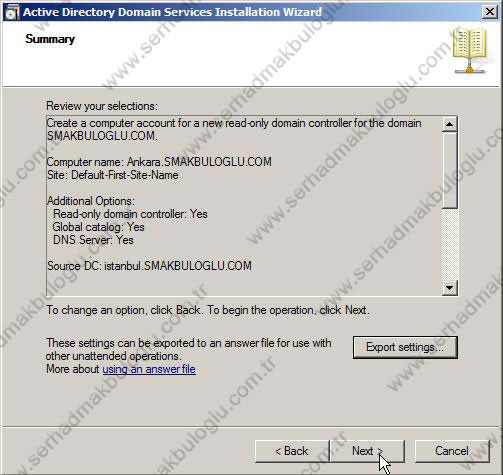This screenshot has width=503, height=475.
Task: Click the Site: Default-First-Site-Name line
Action: tap(112, 175)
